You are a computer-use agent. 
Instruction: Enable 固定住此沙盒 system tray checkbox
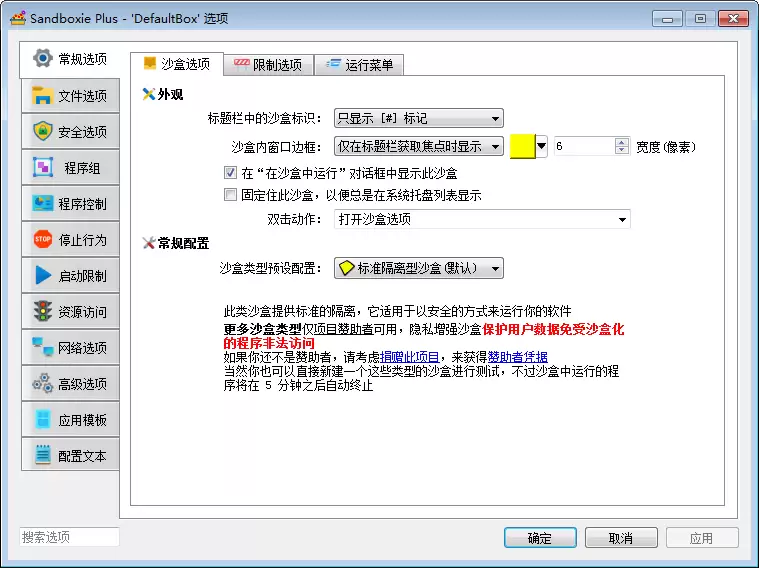230,195
